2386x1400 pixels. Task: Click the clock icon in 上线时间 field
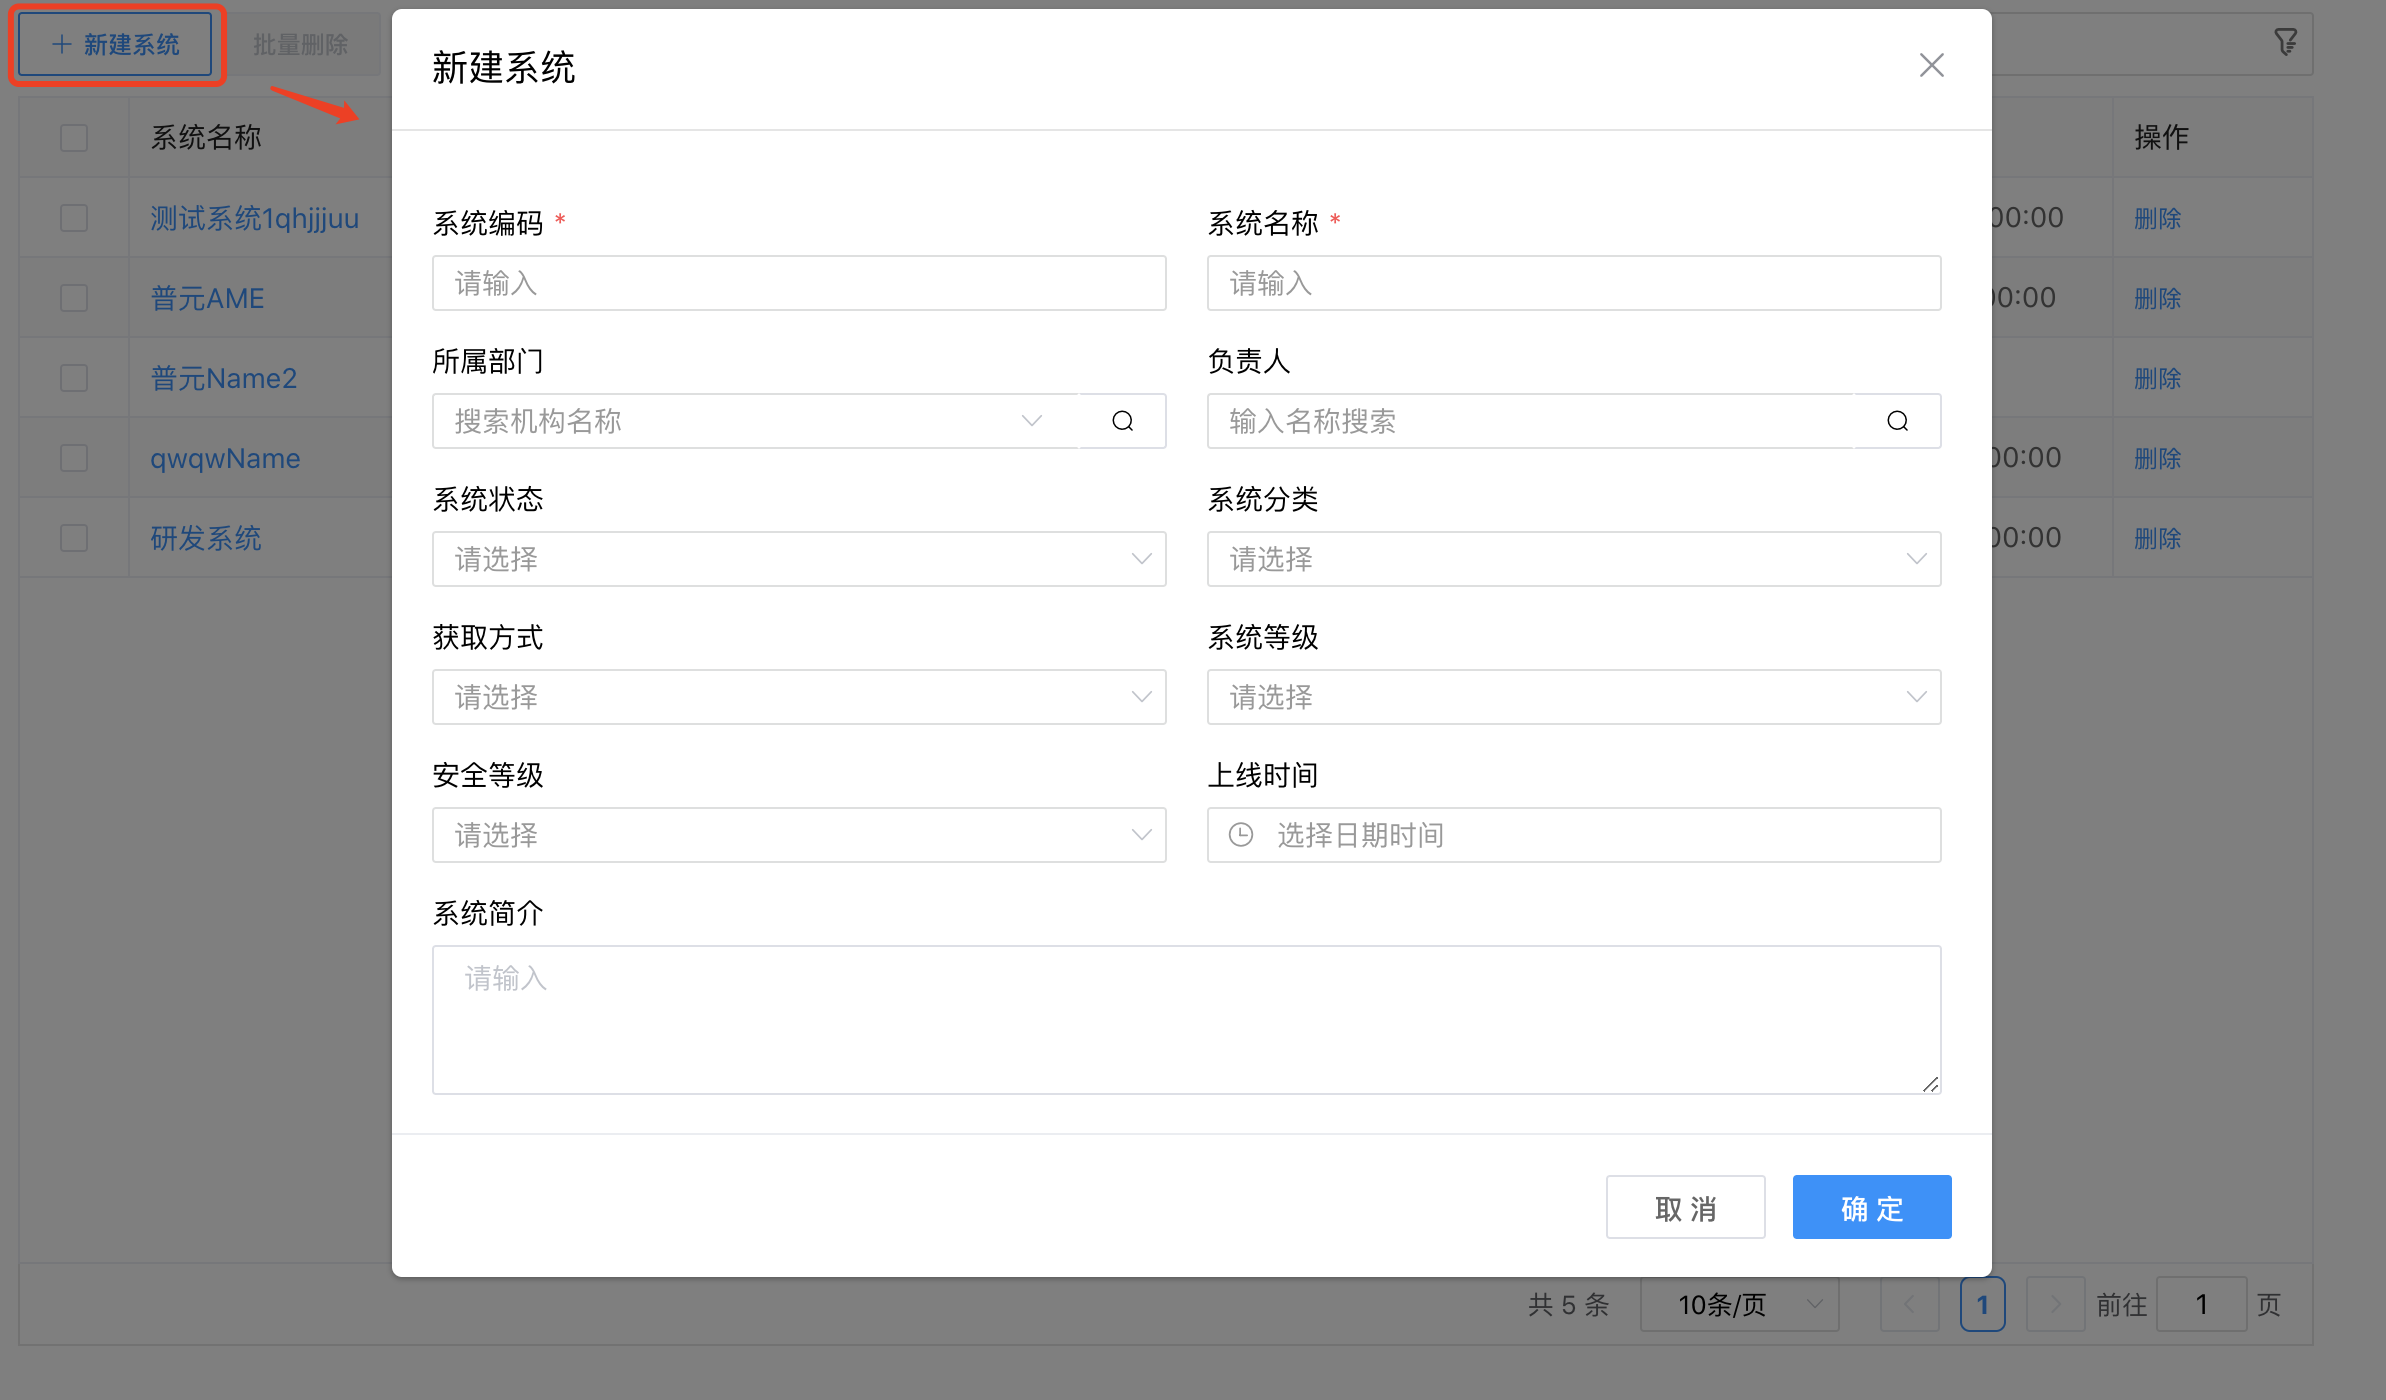[1240, 834]
